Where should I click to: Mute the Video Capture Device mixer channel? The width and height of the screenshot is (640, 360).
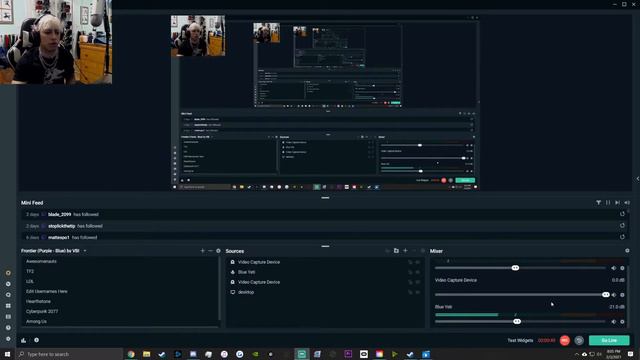point(613,295)
